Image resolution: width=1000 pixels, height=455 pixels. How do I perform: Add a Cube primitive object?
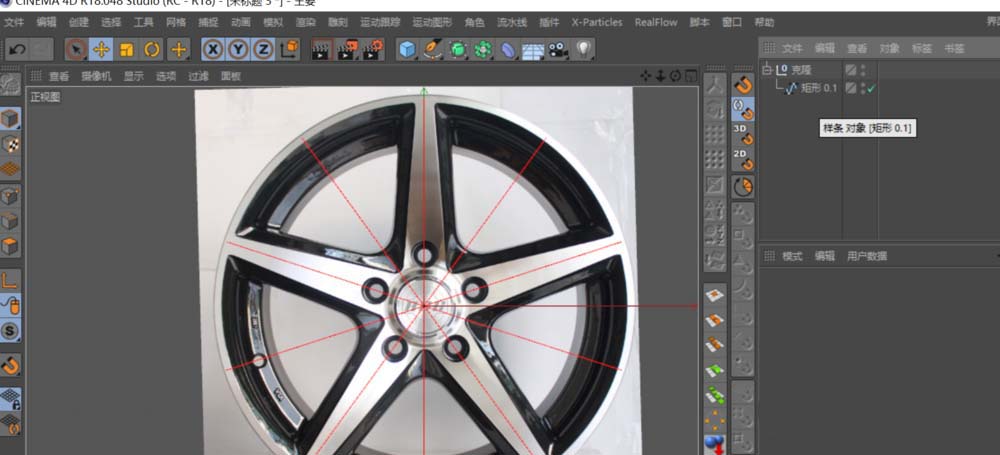407,49
